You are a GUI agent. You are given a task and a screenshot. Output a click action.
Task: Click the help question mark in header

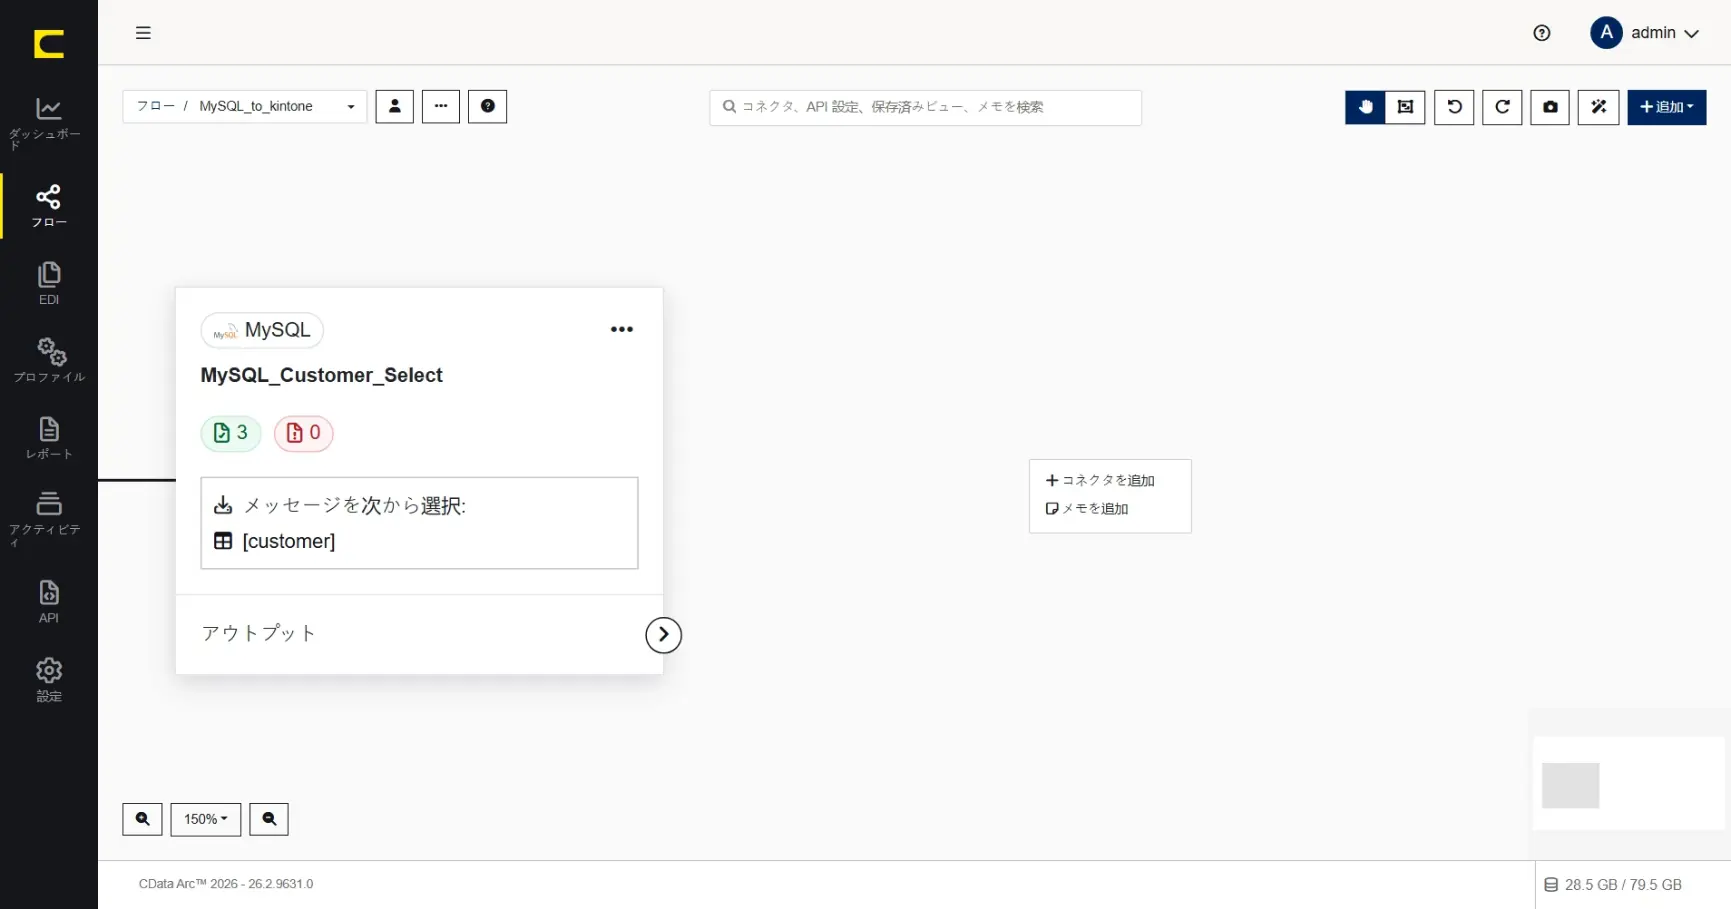pyautogui.click(x=1541, y=33)
